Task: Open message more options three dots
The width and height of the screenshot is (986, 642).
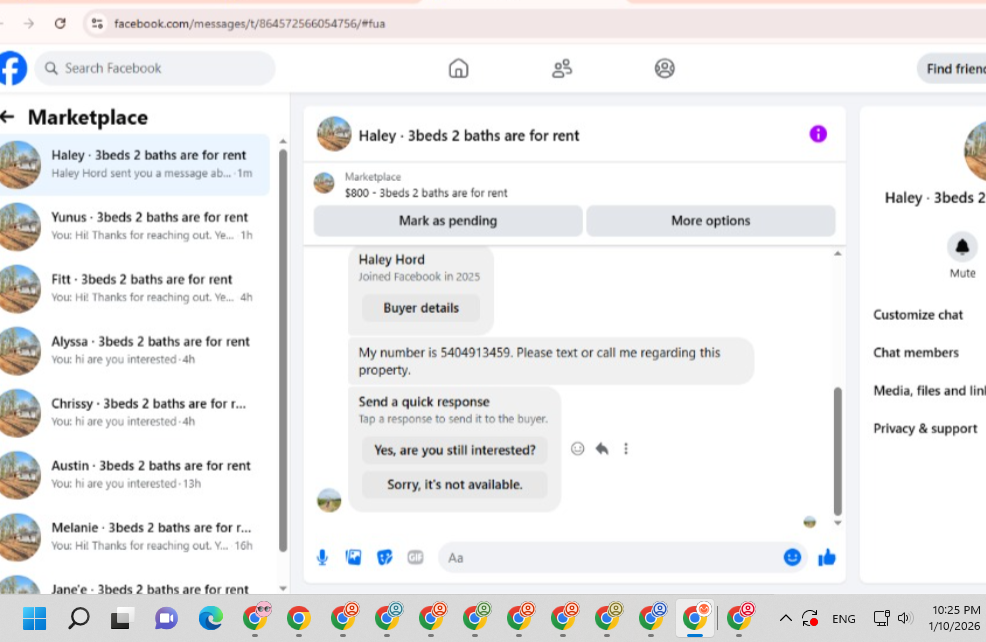Action: [x=626, y=448]
